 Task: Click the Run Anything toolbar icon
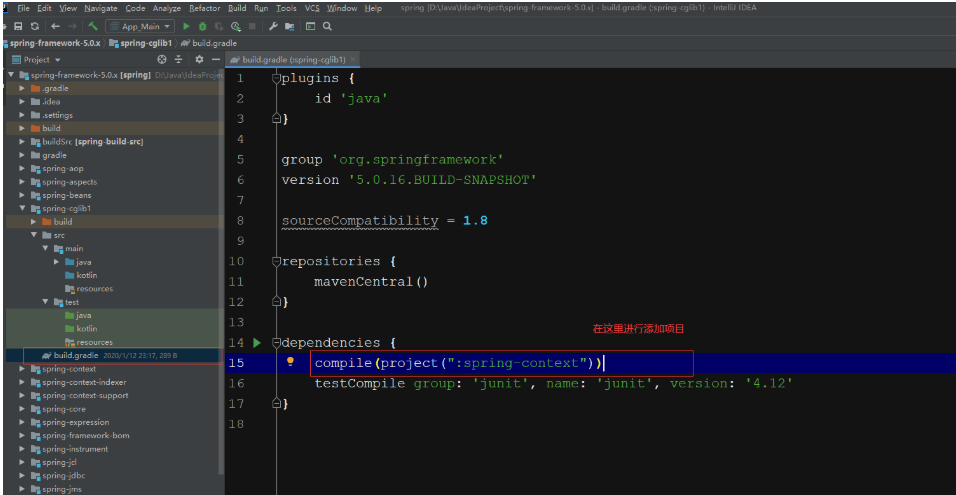click(x=311, y=26)
